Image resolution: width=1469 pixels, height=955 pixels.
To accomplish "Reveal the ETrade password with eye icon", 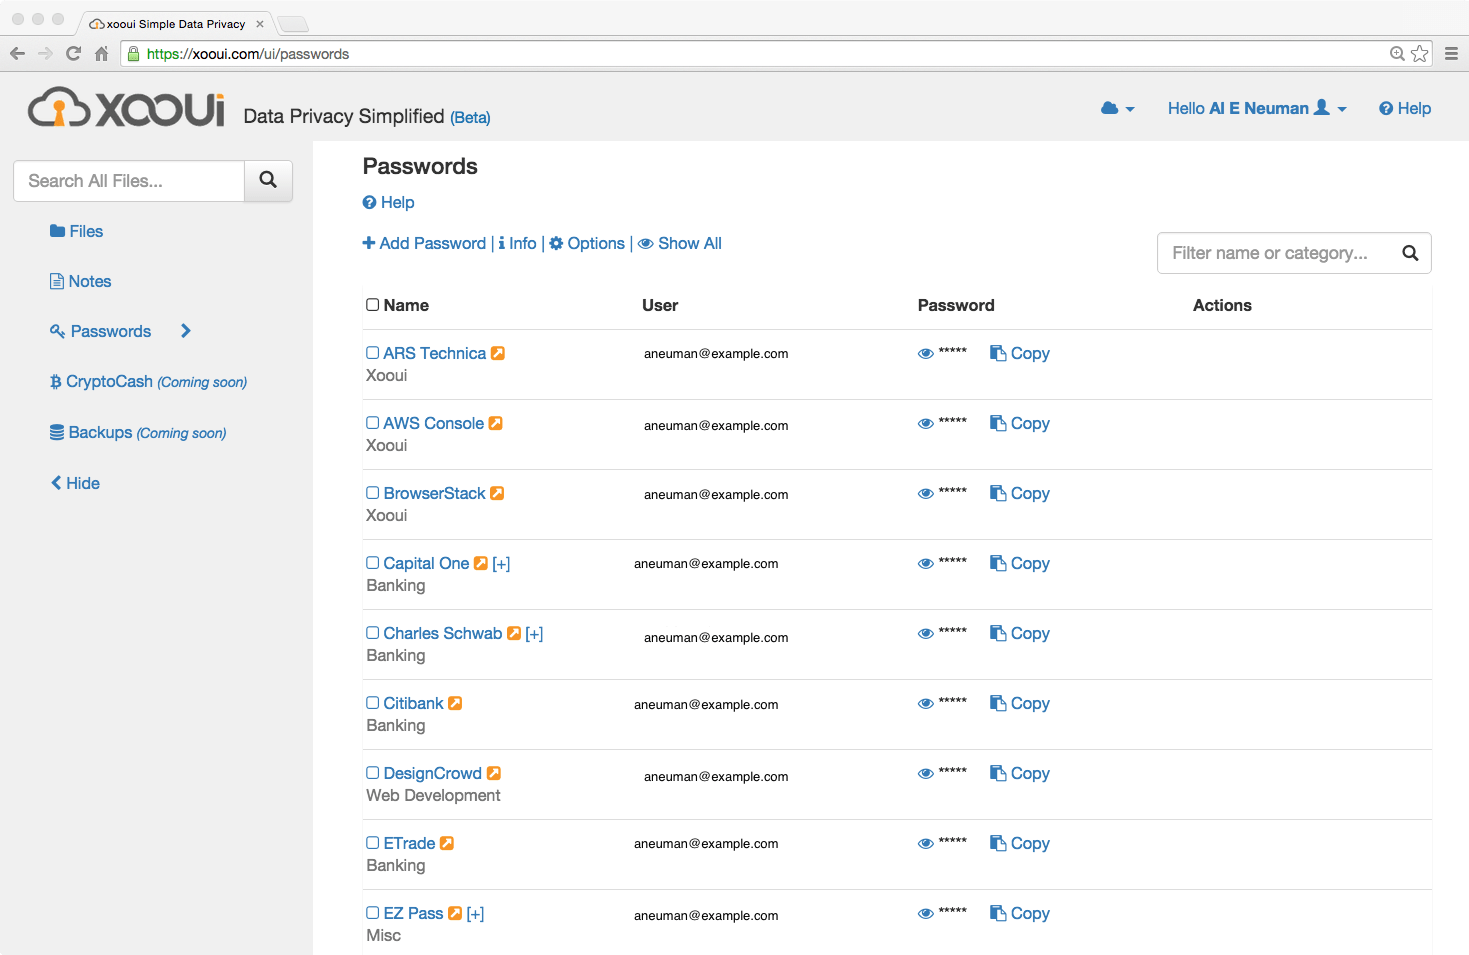I will click(926, 844).
